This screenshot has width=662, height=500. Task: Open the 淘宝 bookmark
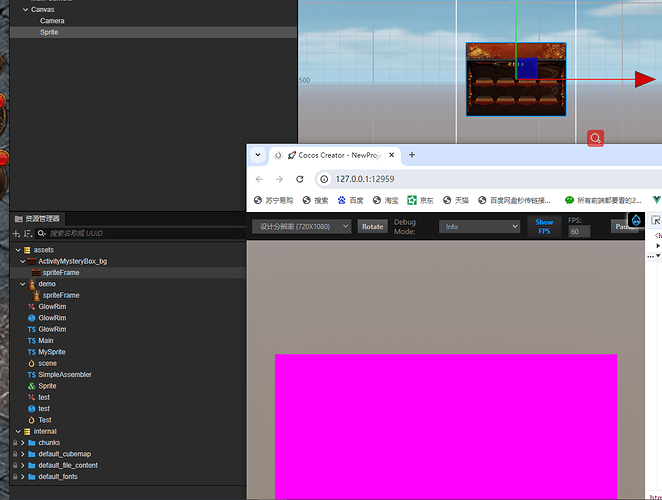click(385, 200)
